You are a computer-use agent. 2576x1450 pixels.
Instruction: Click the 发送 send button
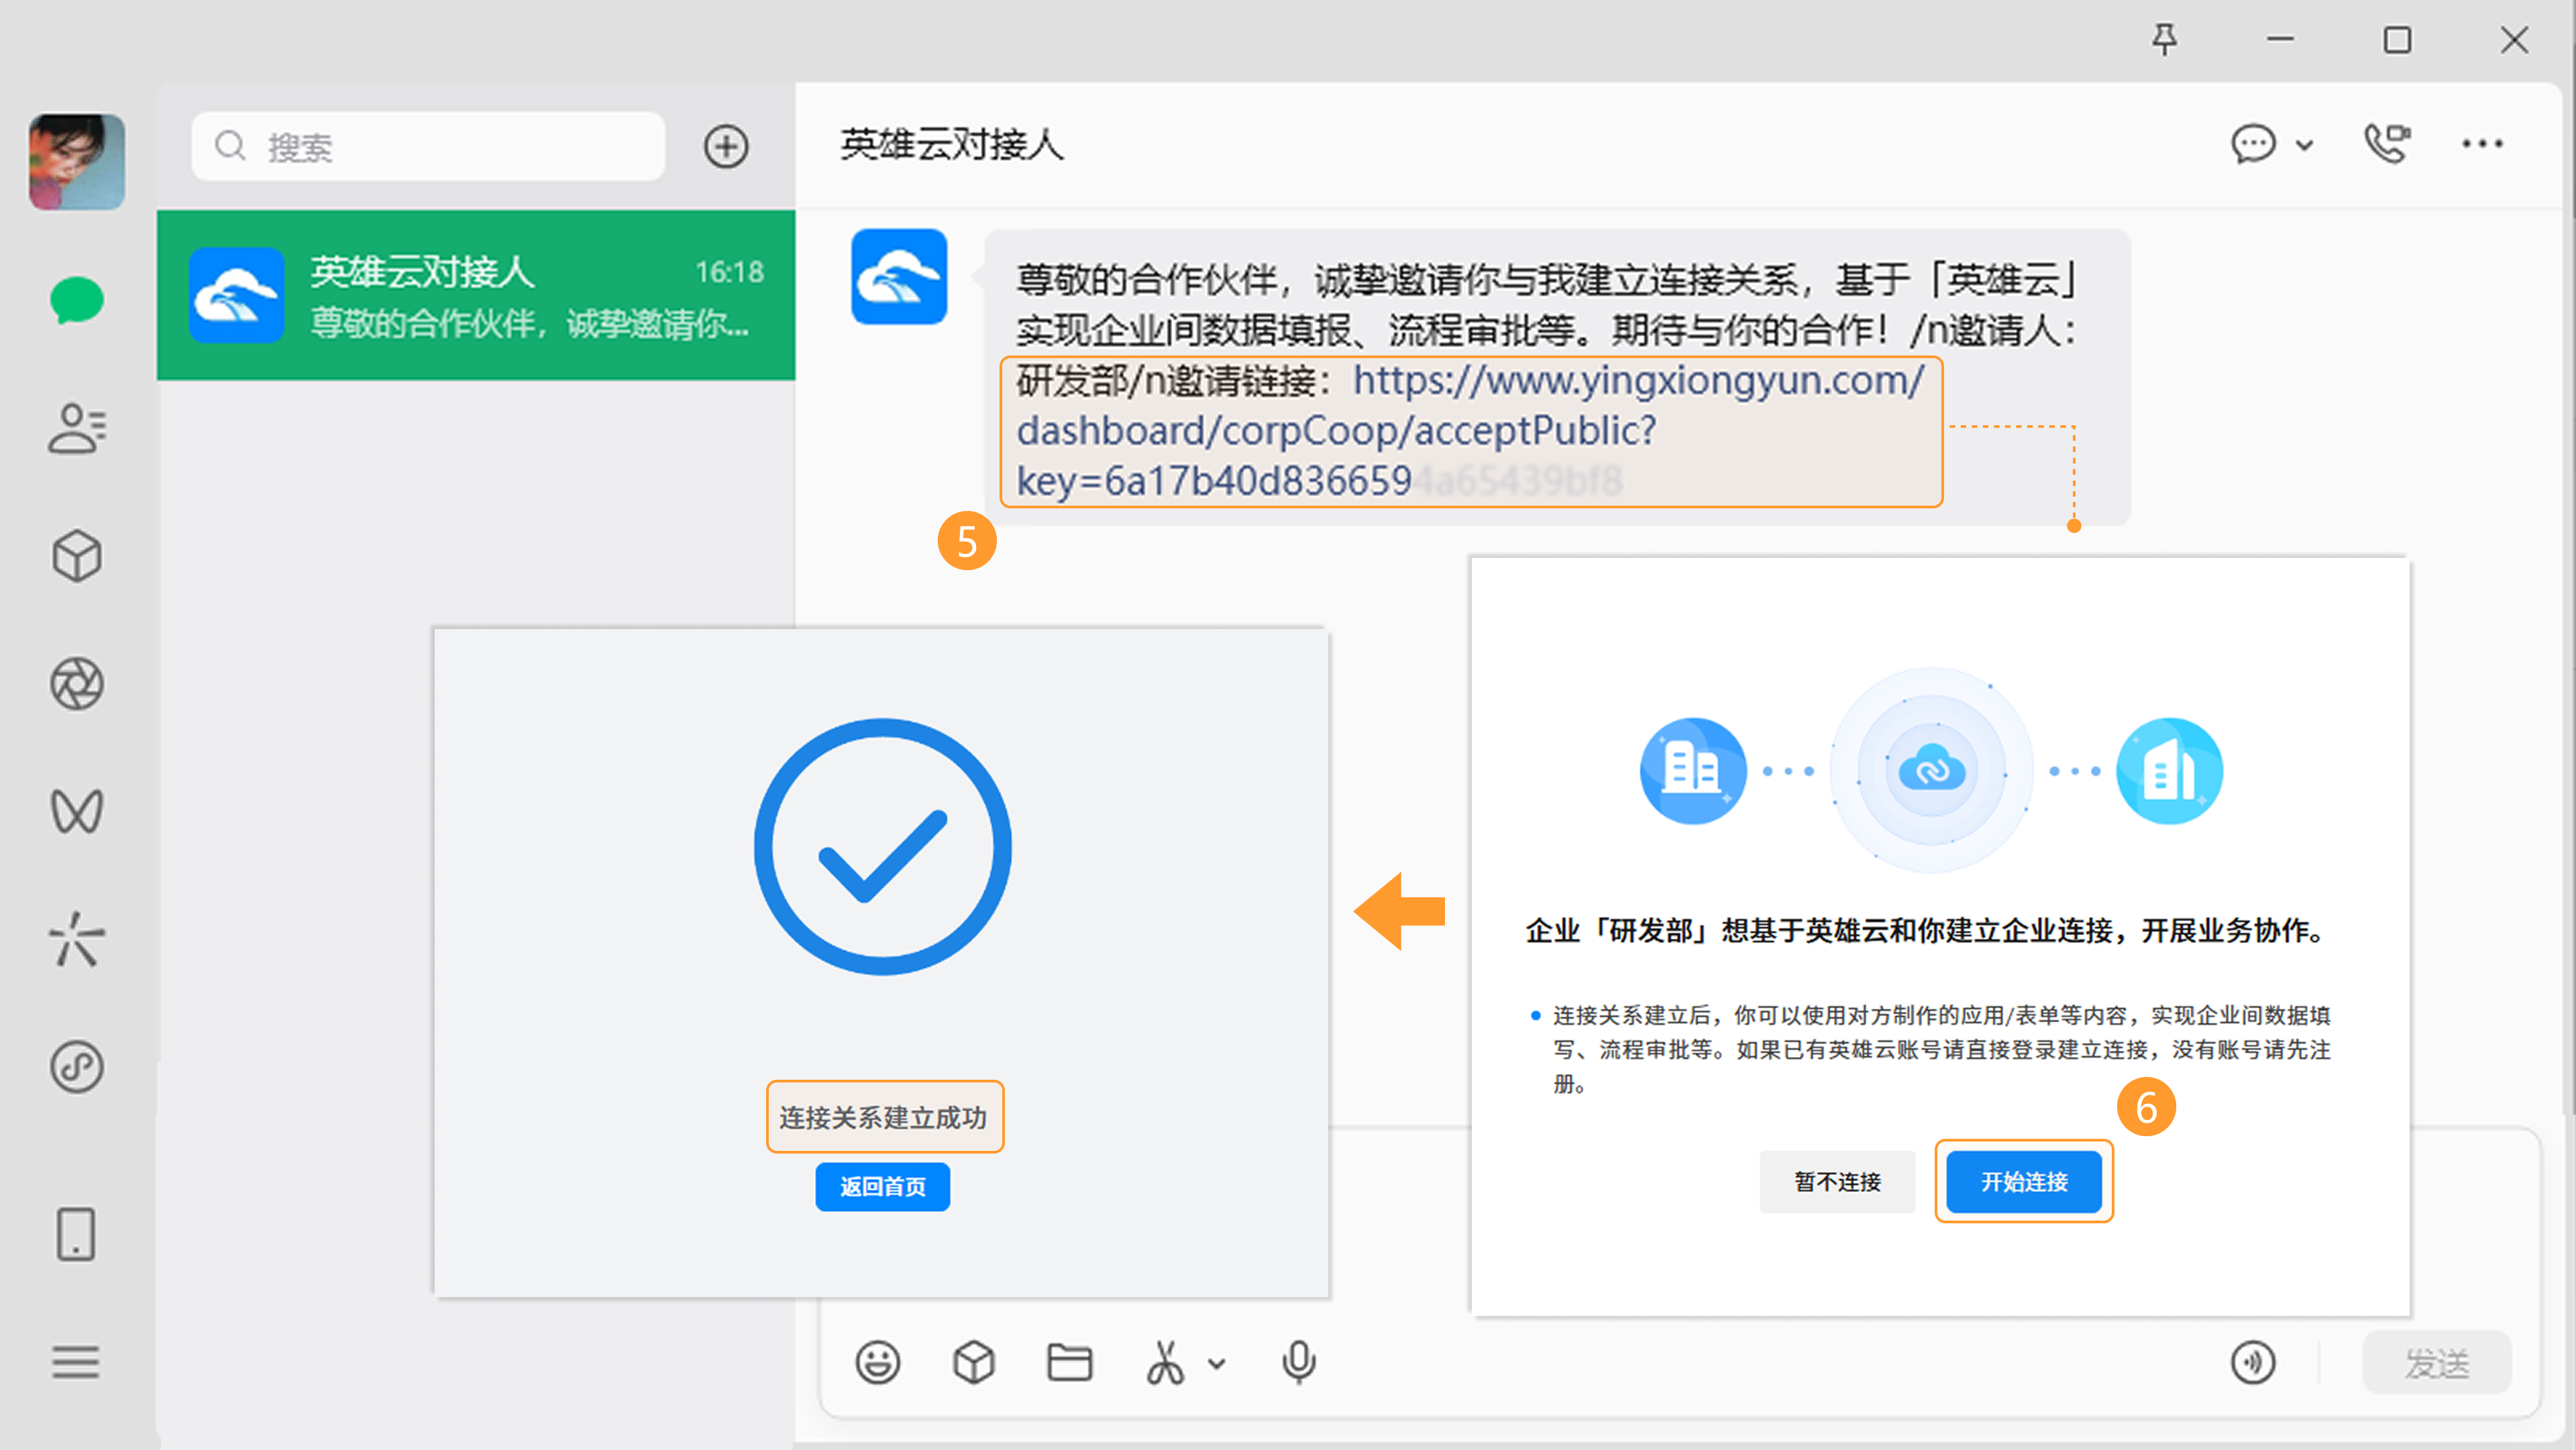2437,1362
